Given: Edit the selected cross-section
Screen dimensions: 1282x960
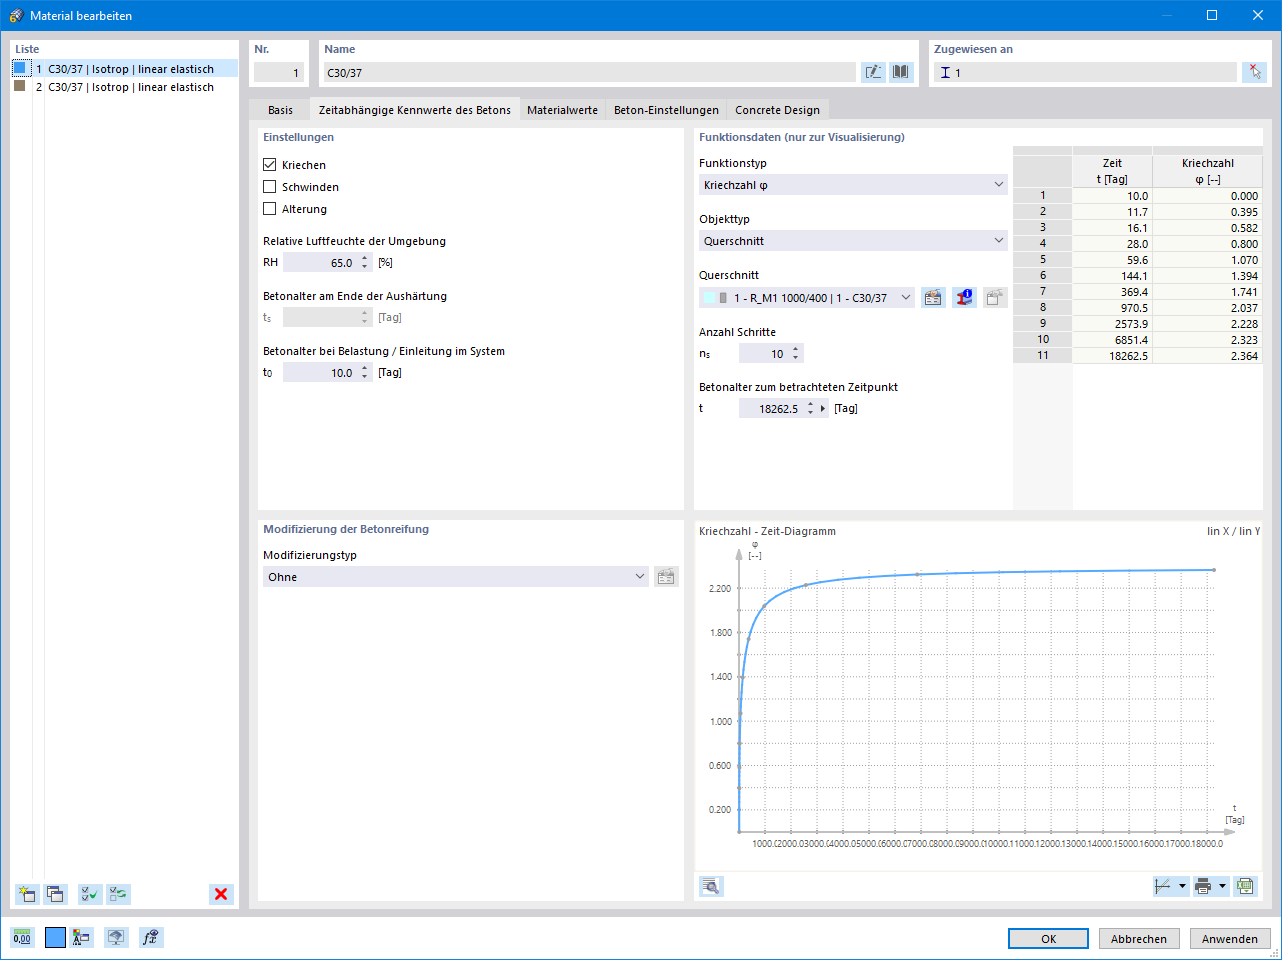Looking at the screenshot, I should (933, 297).
